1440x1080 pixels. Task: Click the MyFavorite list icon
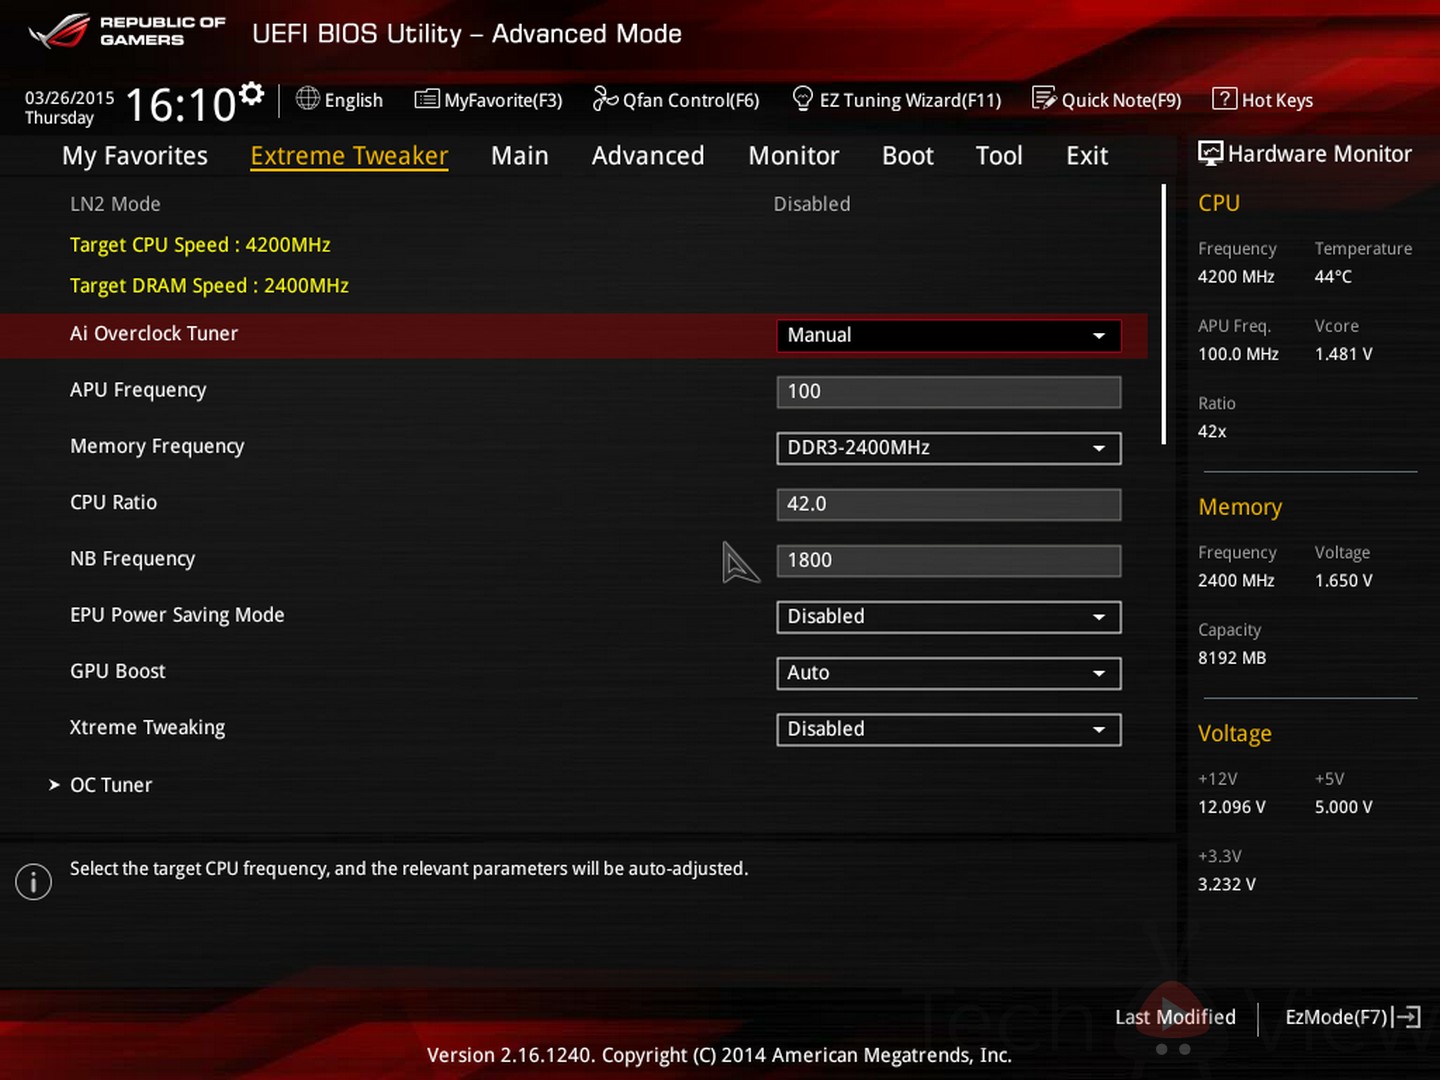pos(427,99)
